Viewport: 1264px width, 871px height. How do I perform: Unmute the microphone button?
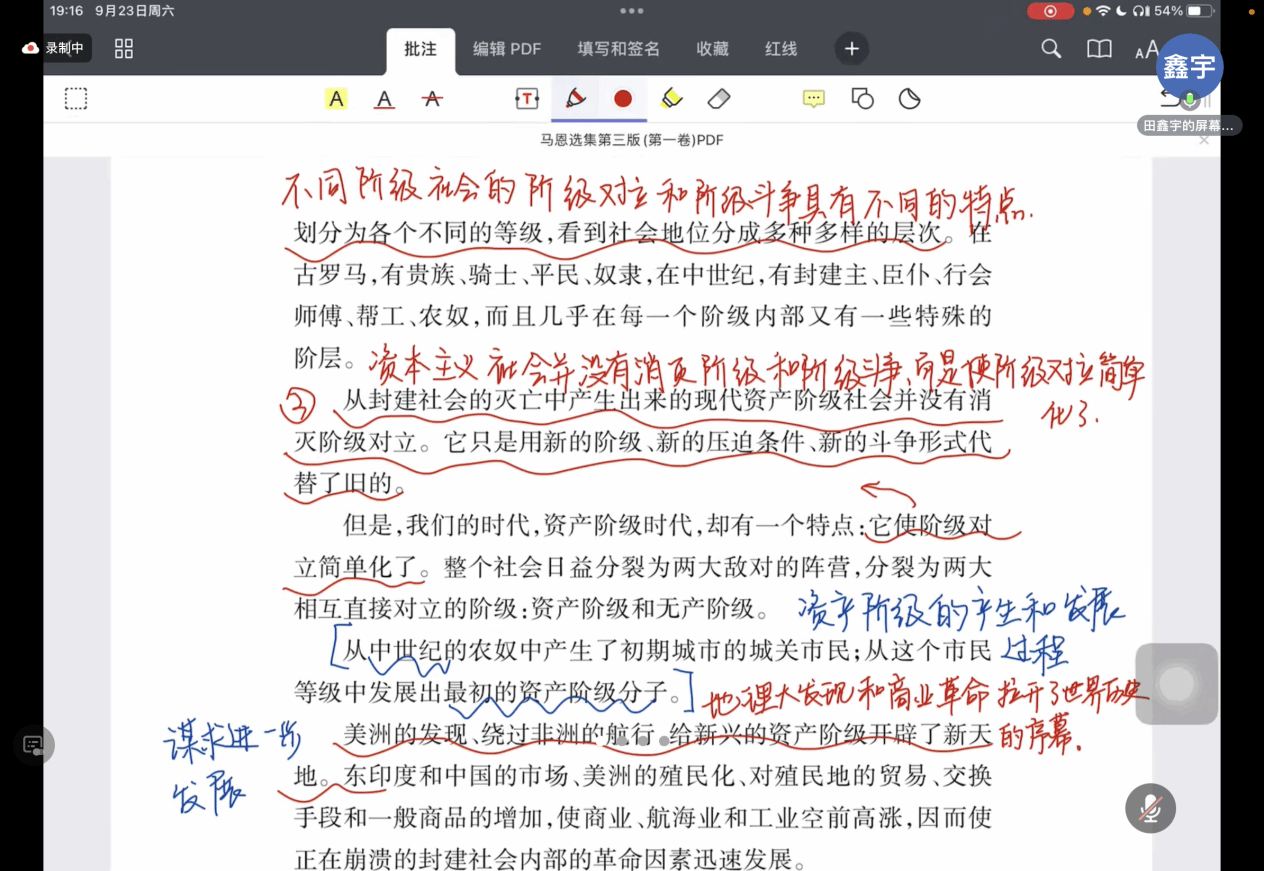[x=1150, y=808]
